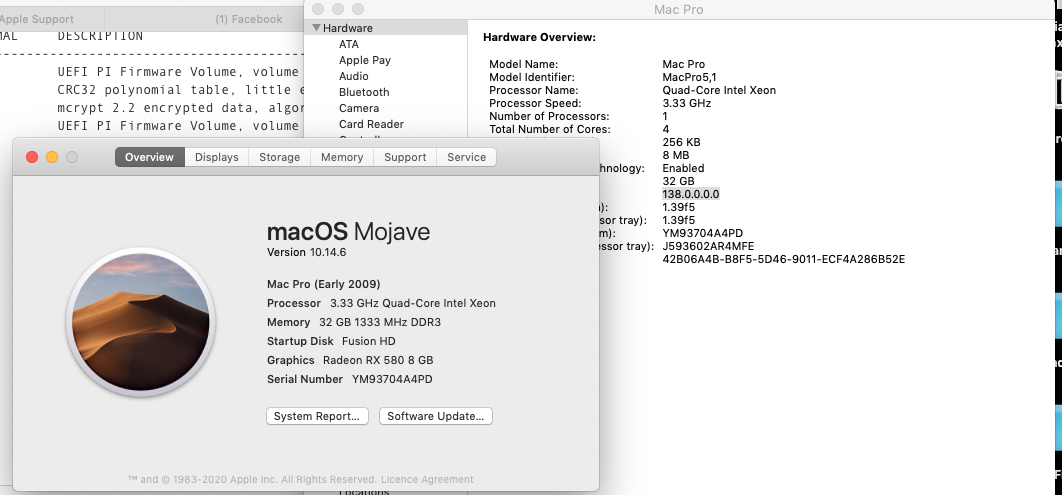The height and width of the screenshot is (495, 1062).
Task: Click the macOS Mojave dune artwork
Action: tap(140, 320)
